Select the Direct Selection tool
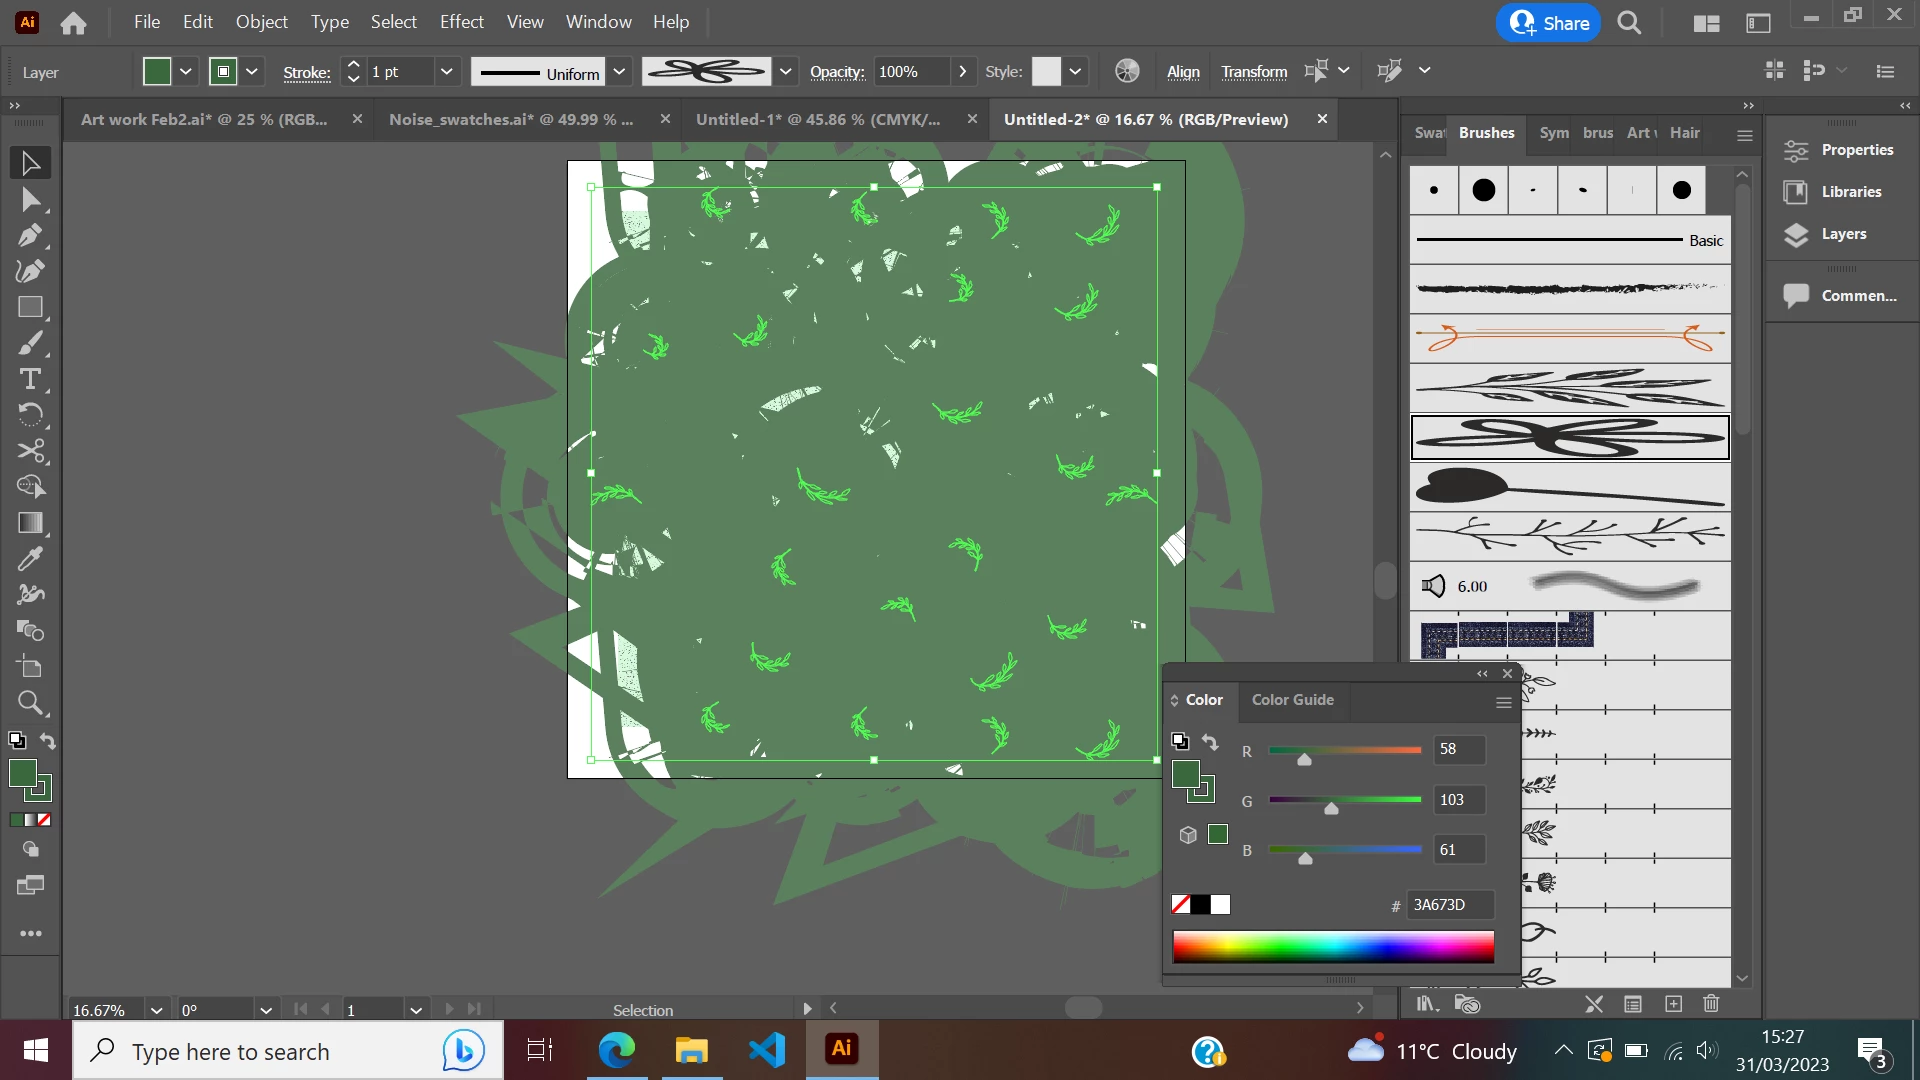The image size is (1920, 1080). [30, 200]
